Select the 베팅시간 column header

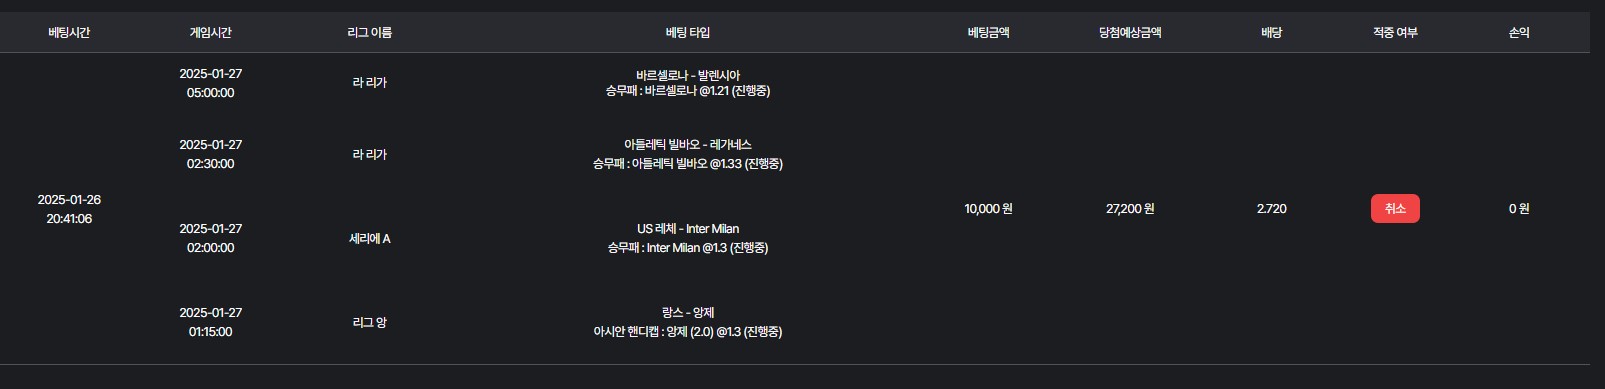point(69,32)
